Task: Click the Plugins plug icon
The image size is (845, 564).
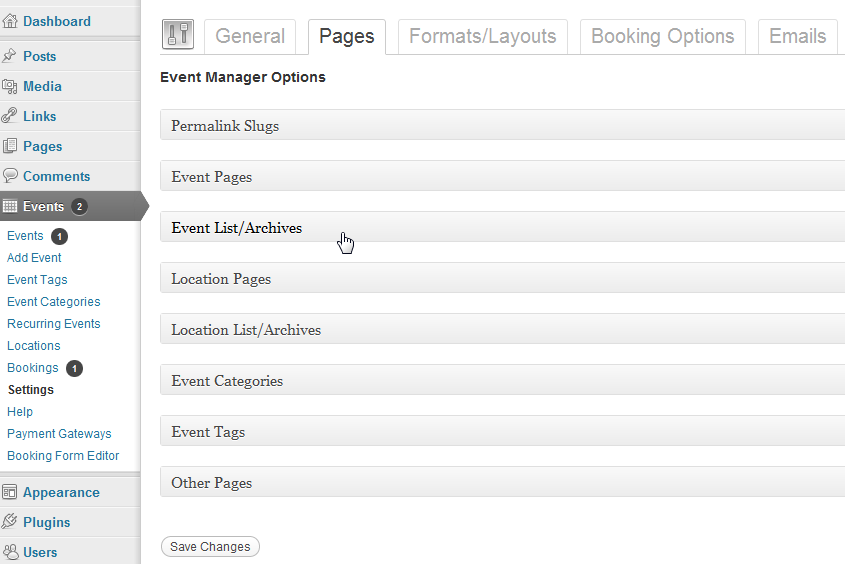Action: [10, 521]
